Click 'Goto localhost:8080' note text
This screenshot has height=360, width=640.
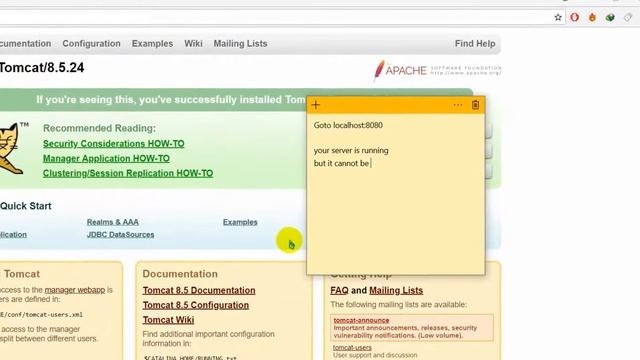tap(348, 125)
